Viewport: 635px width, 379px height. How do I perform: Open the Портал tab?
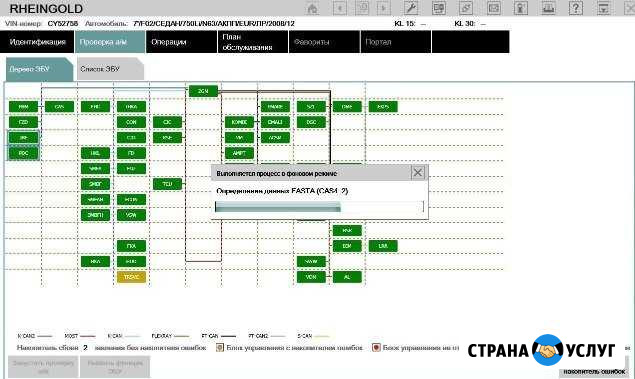(396, 42)
